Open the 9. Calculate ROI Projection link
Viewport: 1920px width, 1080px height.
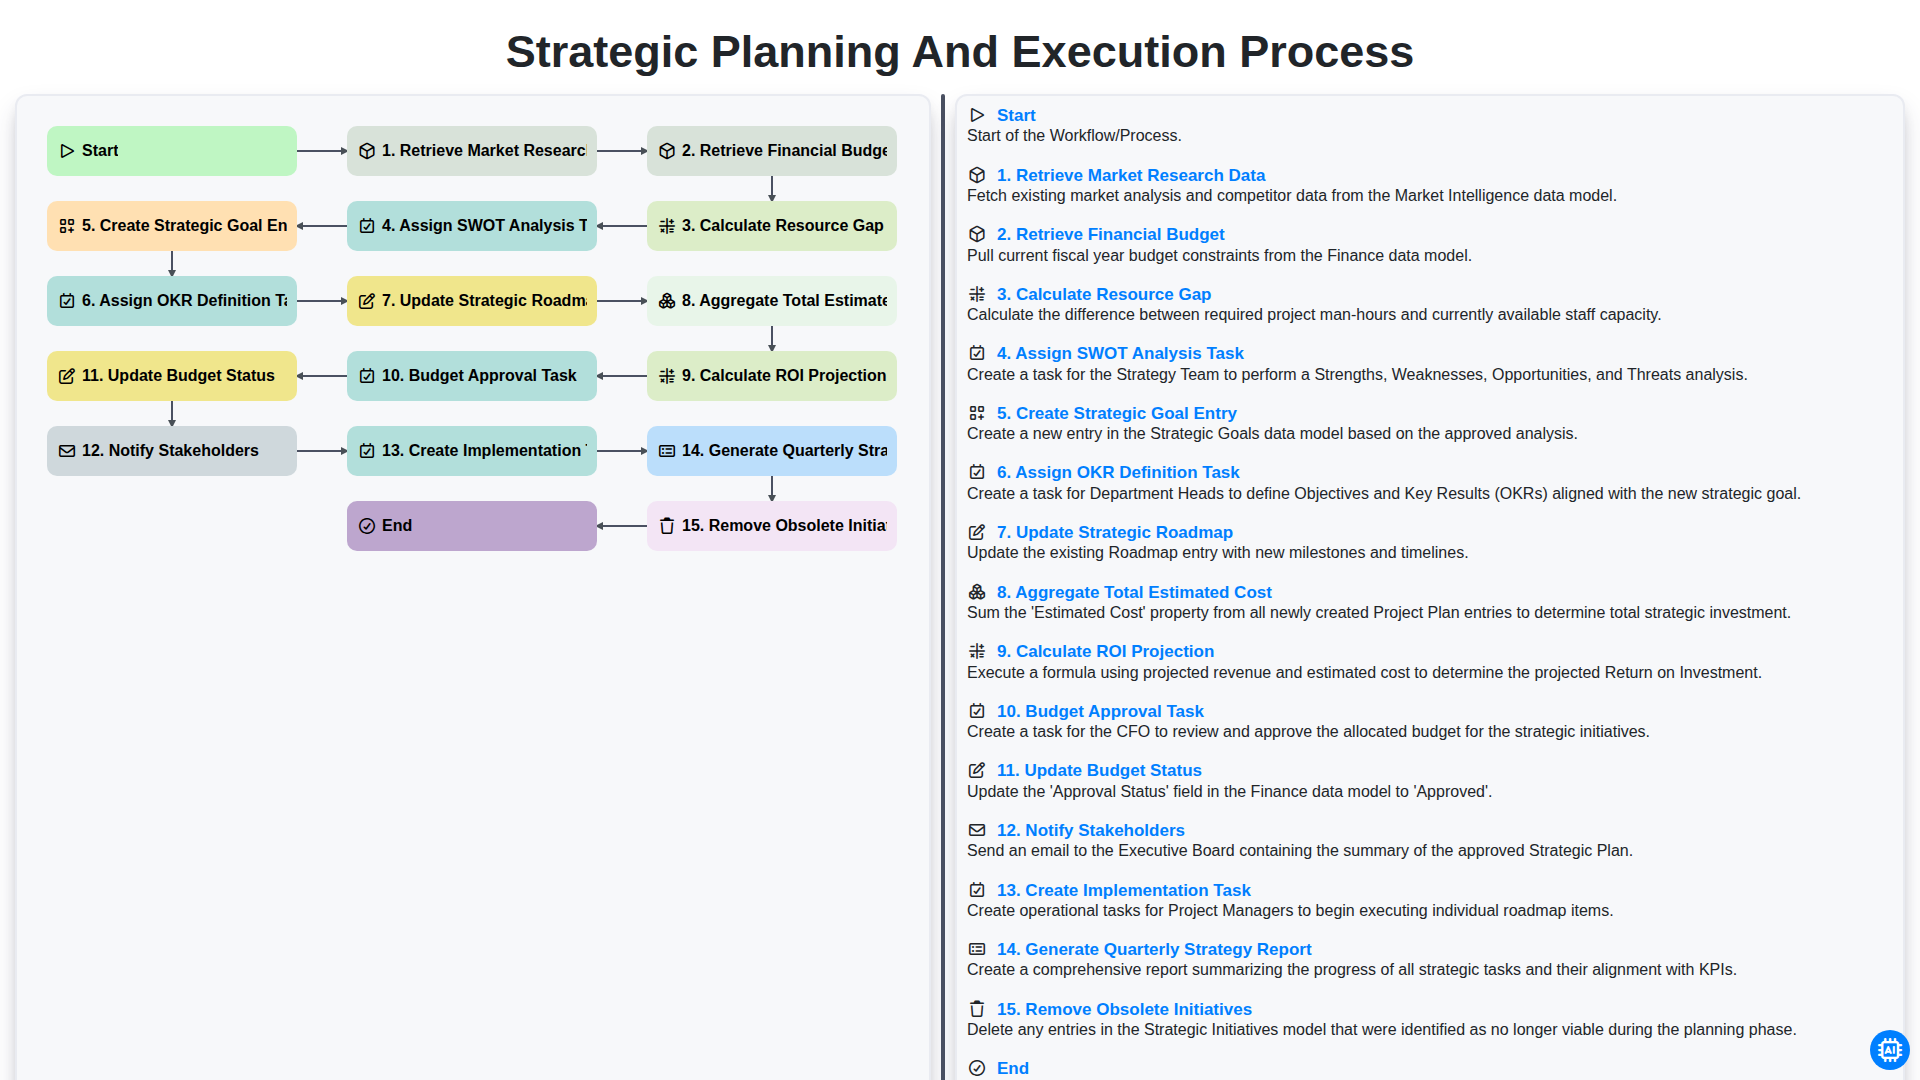point(1105,651)
